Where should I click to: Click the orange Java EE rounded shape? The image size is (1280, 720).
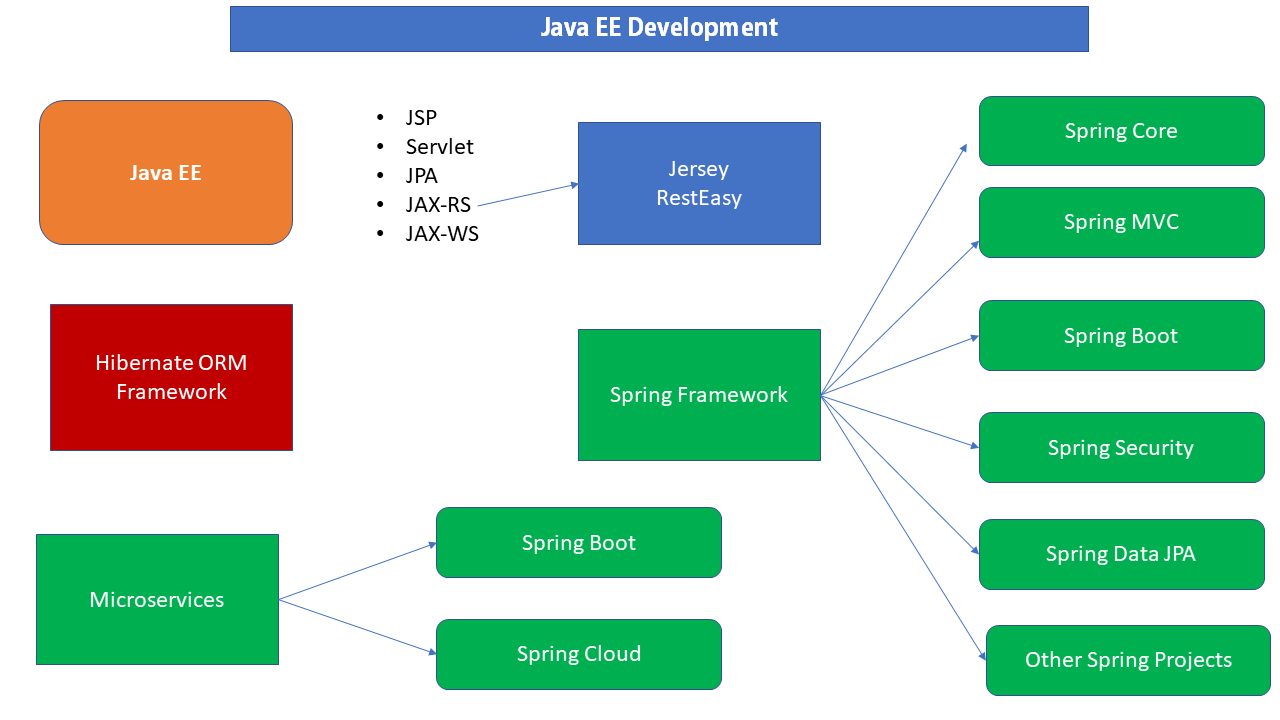pos(166,171)
